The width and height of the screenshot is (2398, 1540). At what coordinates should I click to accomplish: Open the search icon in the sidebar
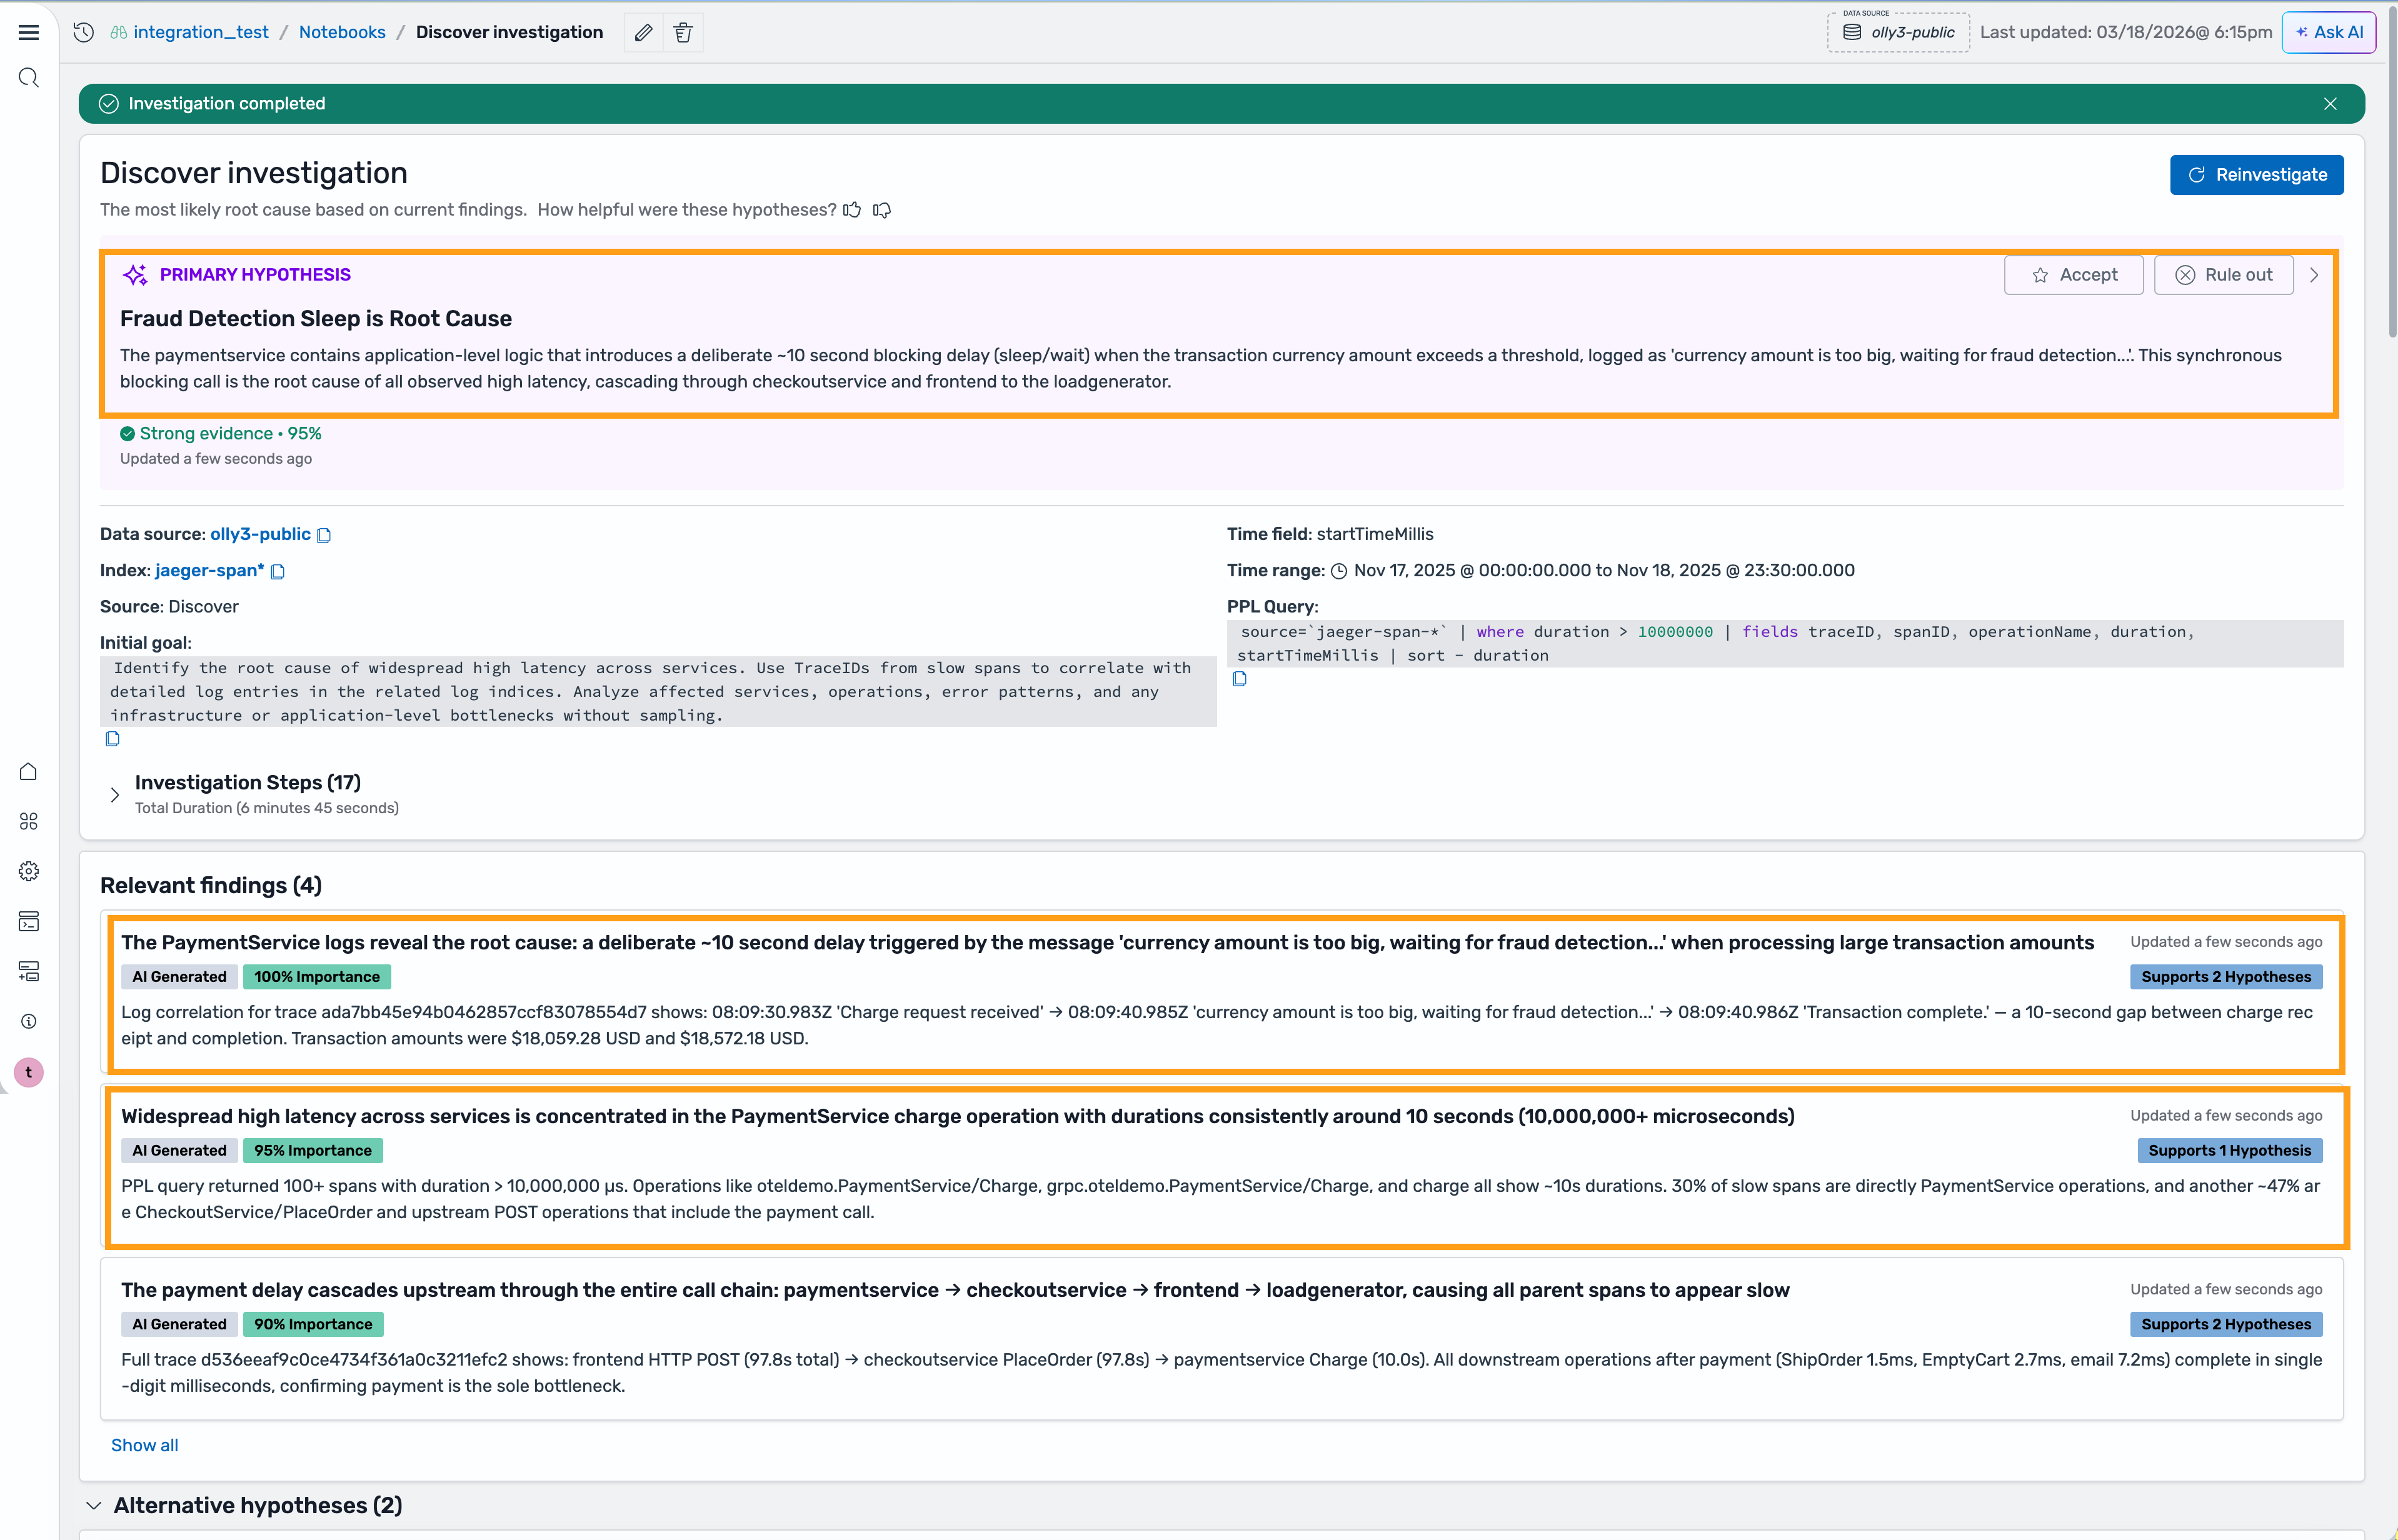point(28,77)
